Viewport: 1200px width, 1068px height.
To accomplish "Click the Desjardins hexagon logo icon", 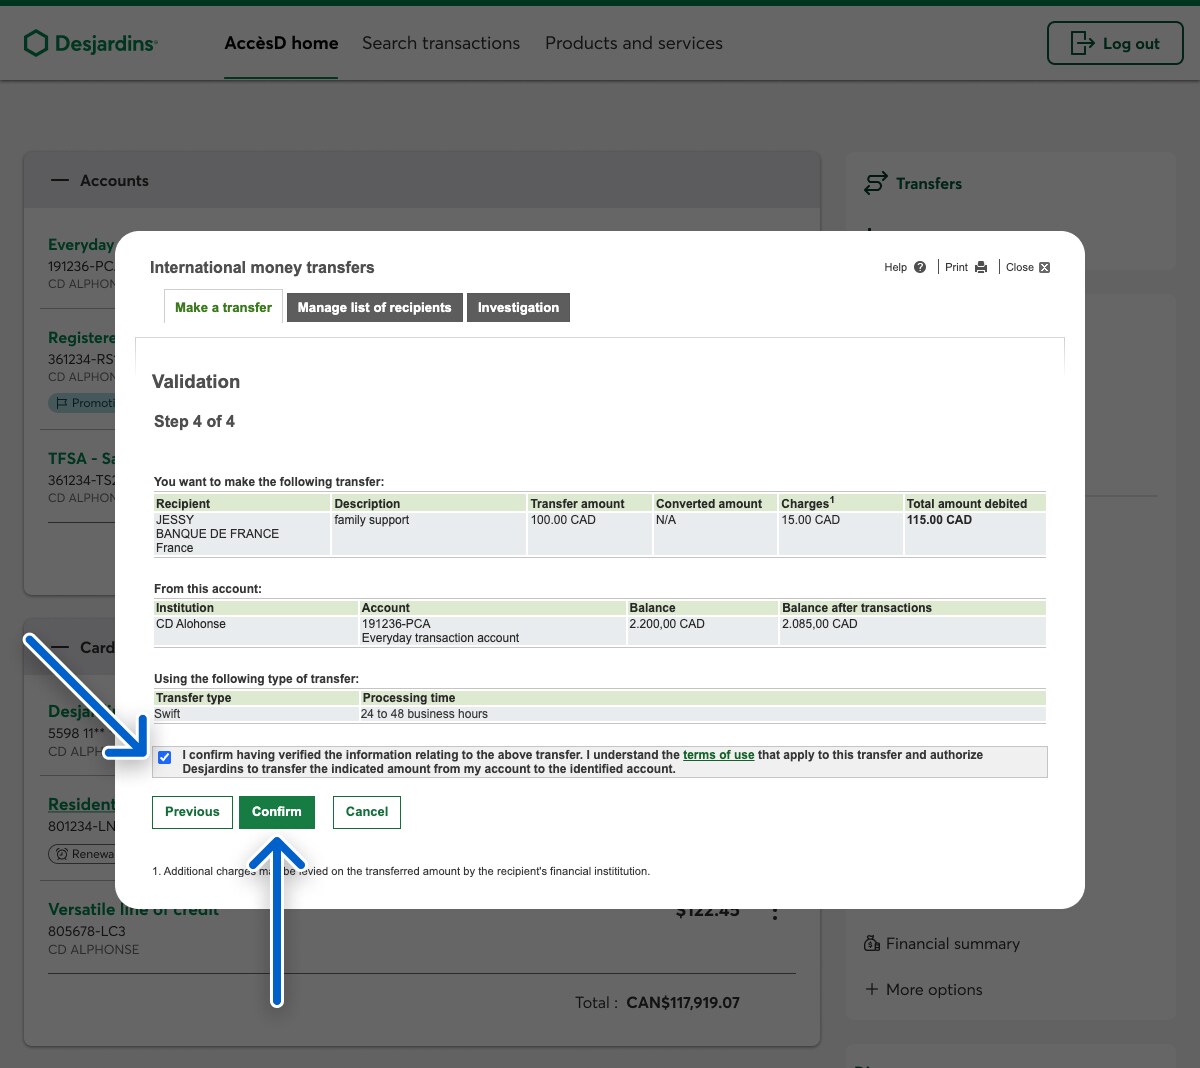I will click(x=36, y=43).
